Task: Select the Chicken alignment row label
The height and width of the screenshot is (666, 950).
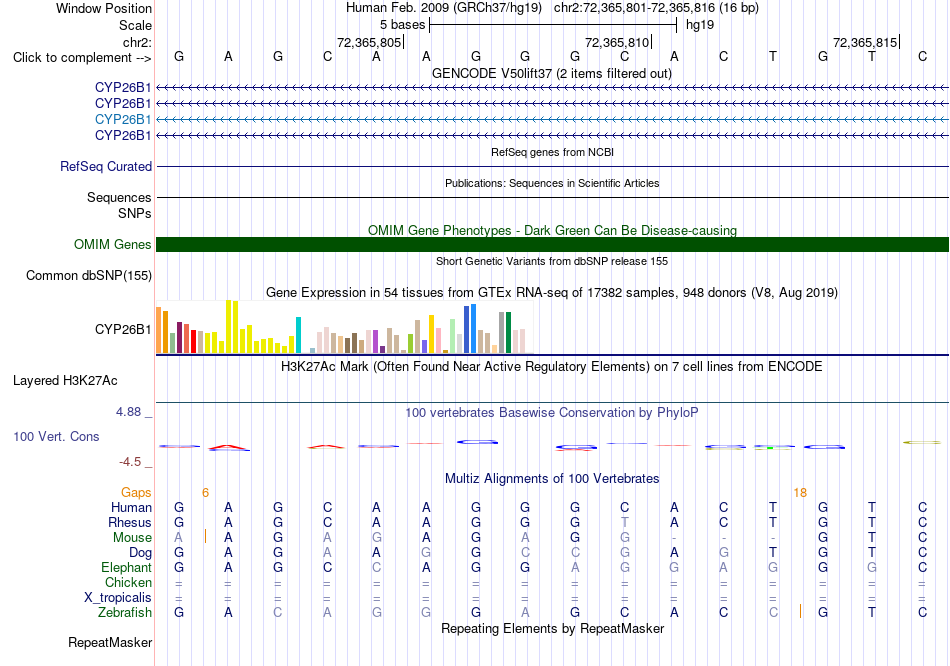Action: pyautogui.click(x=128, y=582)
